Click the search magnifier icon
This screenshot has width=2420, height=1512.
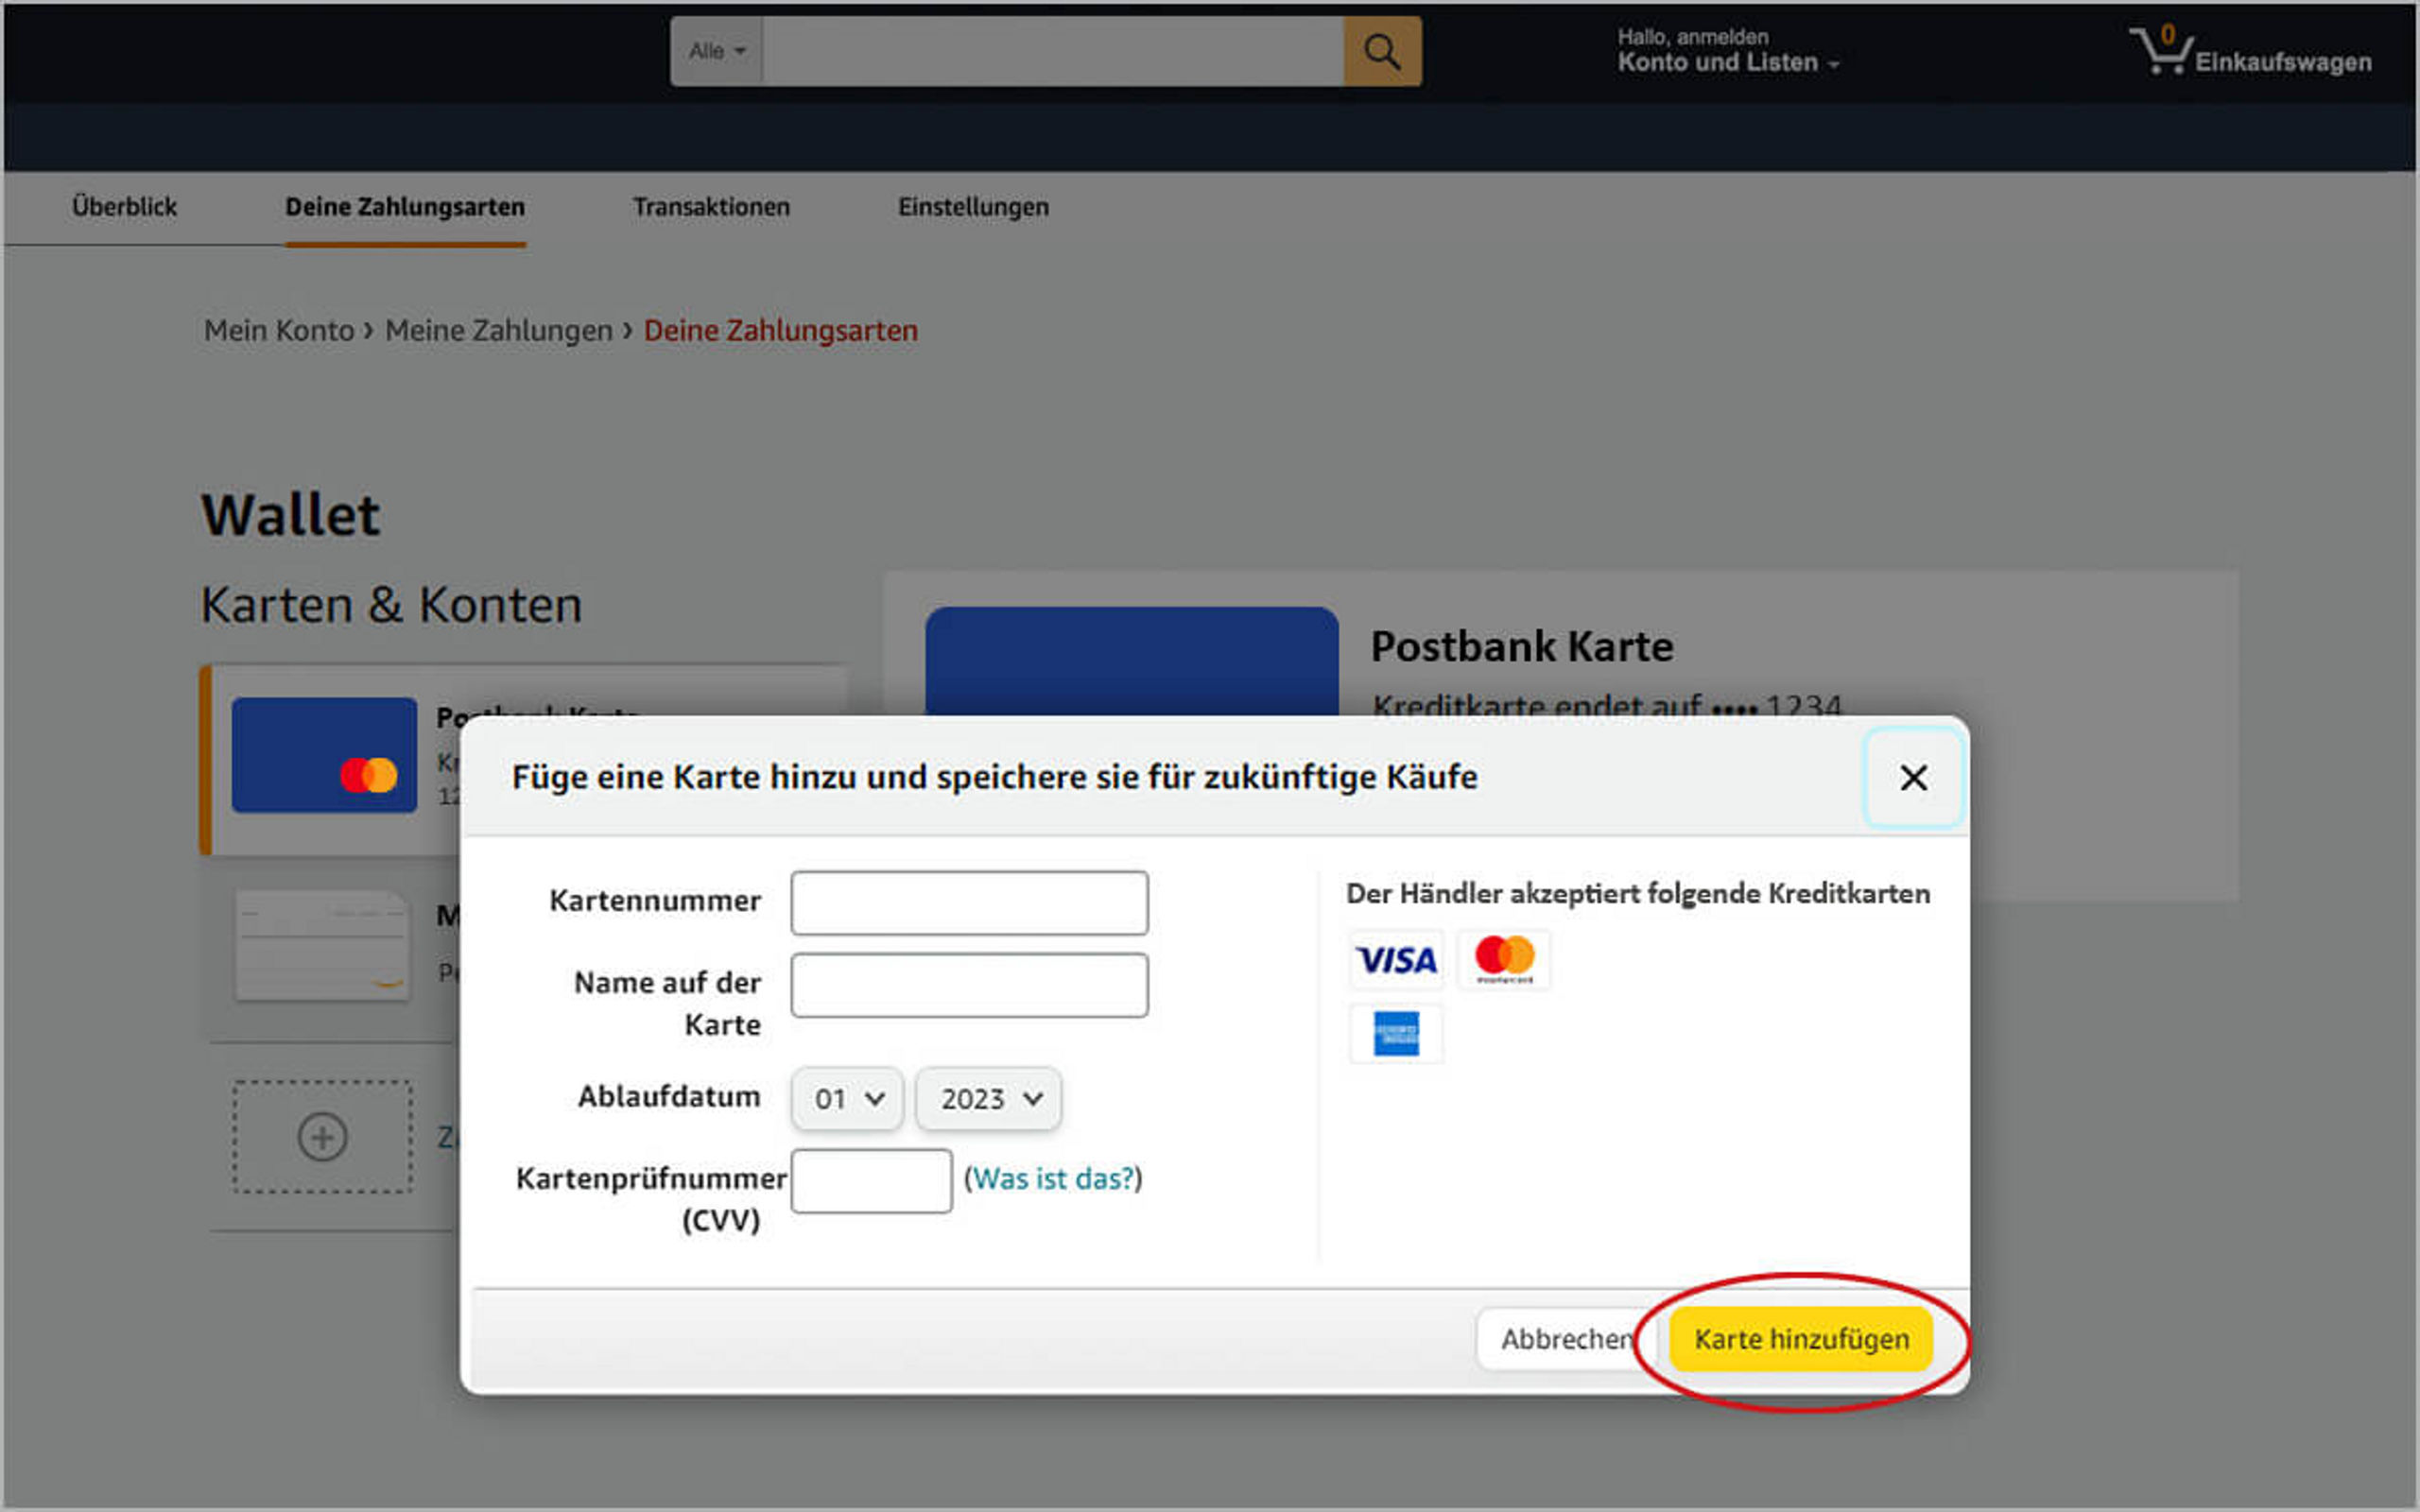(x=1381, y=51)
